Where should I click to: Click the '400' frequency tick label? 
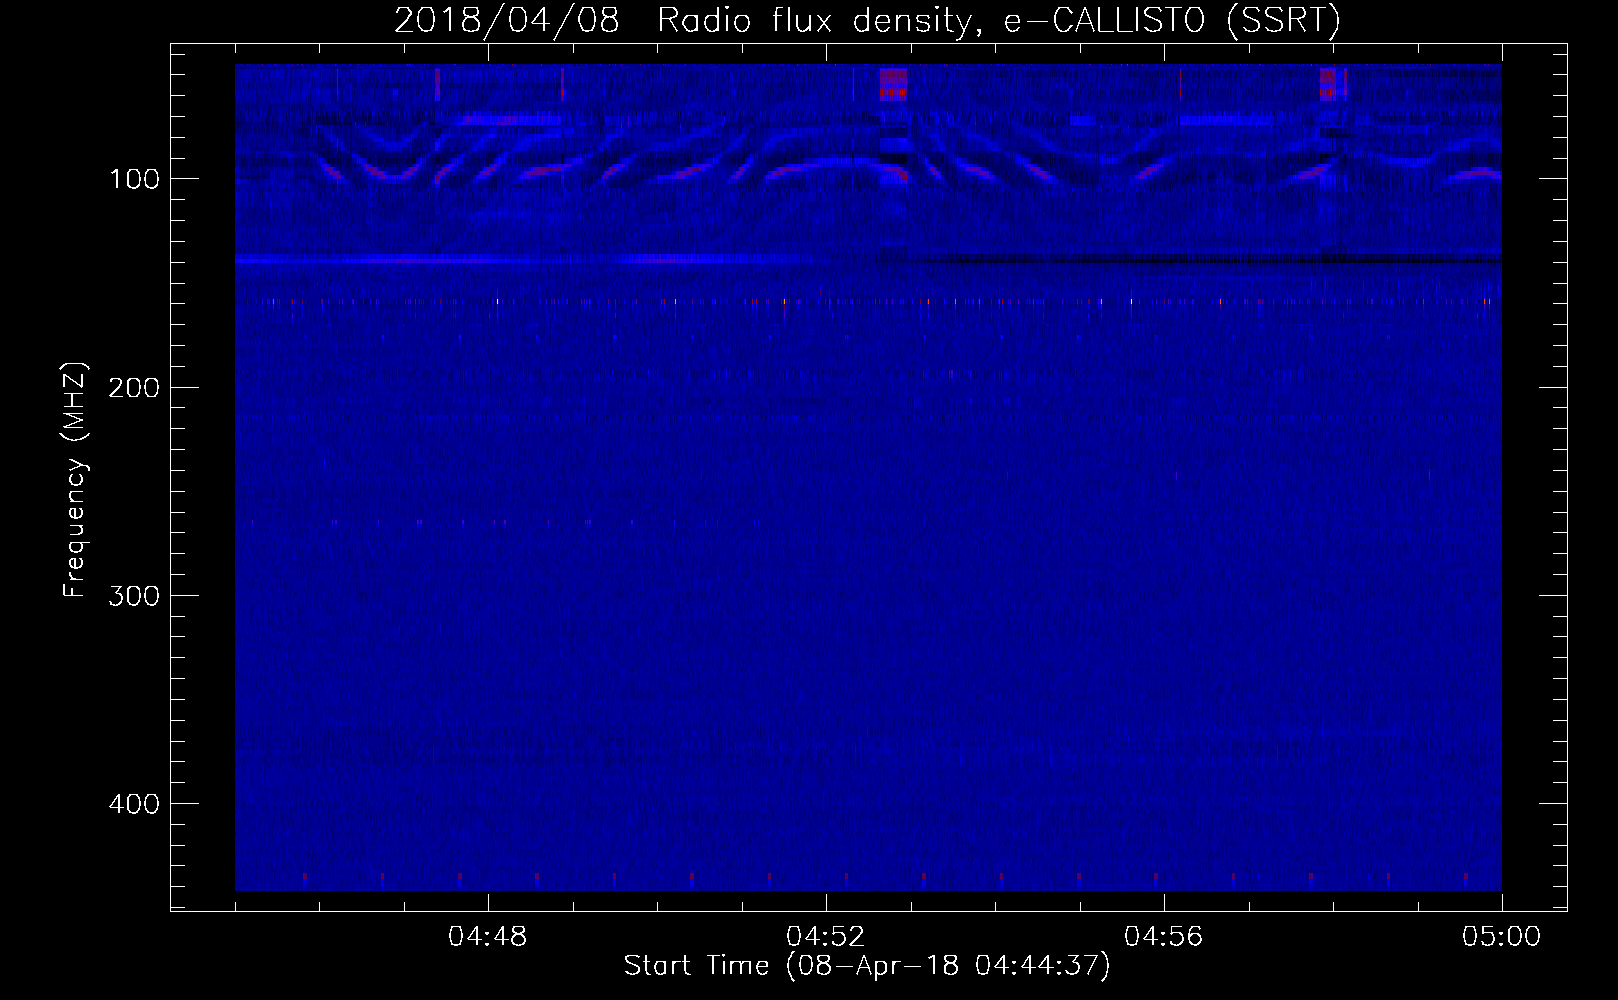click(135, 803)
